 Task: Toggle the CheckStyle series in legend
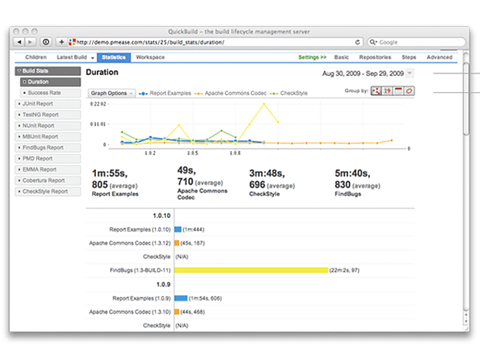click(288, 93)
